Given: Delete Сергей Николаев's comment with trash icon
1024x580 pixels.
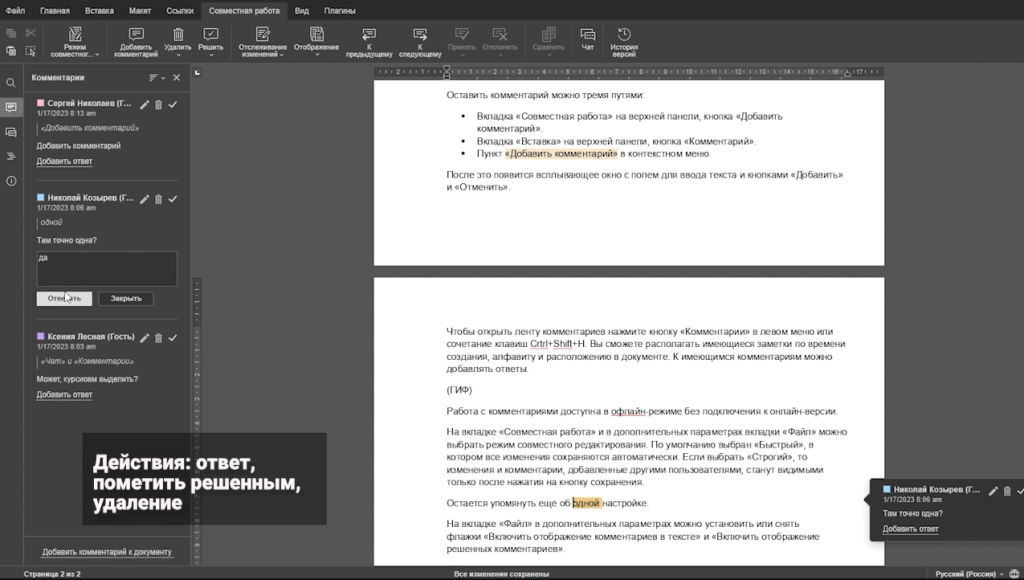Looking at the screenshot, I should pos(158,104).
